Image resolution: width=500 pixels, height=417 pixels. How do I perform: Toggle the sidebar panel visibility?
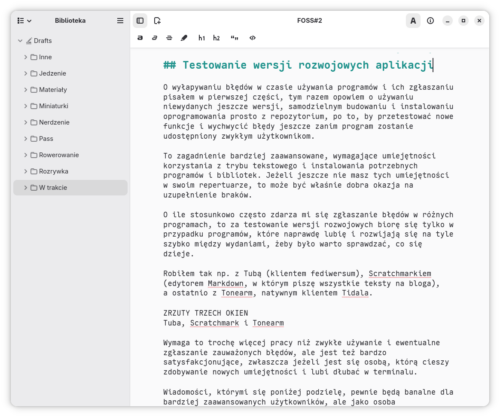[140, 21]
